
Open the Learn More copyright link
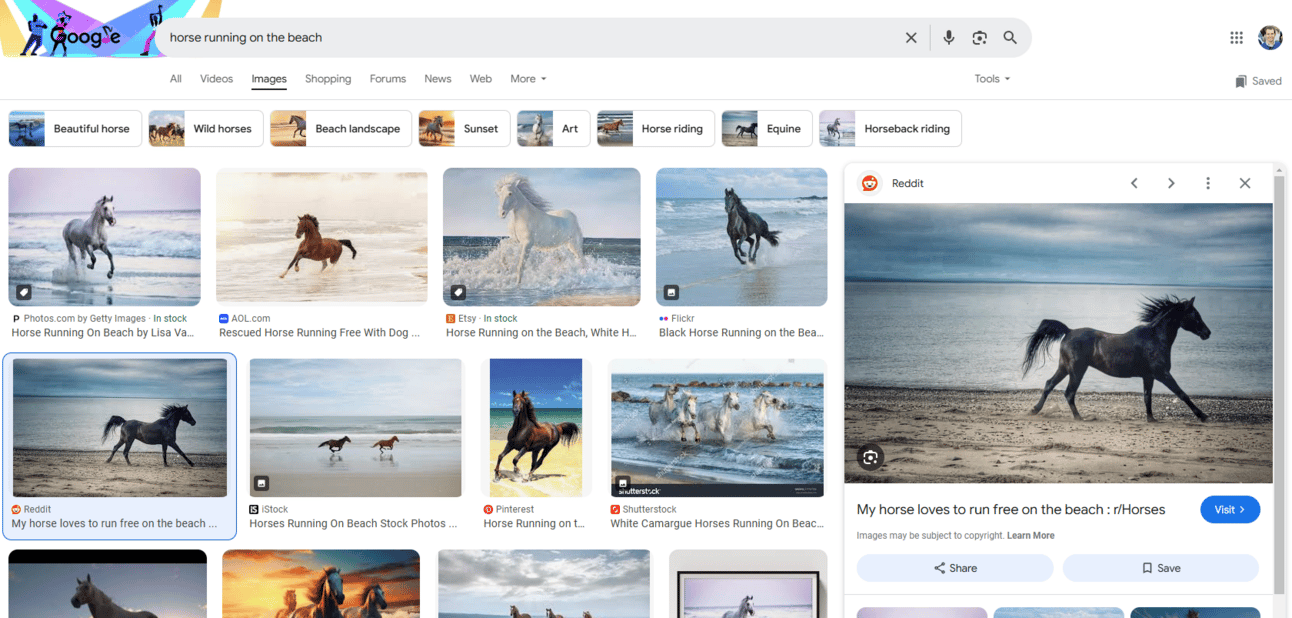pyautogui.click(x=1031, y=536)
